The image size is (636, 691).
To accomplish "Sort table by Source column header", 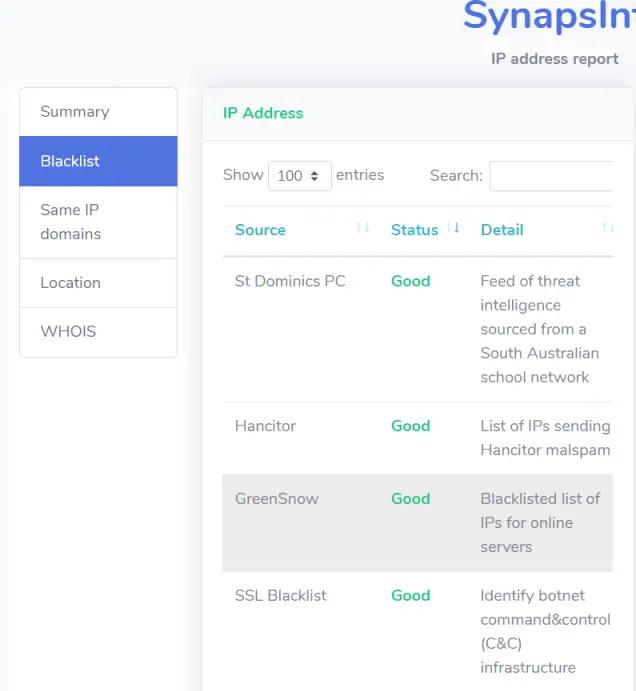I will [260, 230].
